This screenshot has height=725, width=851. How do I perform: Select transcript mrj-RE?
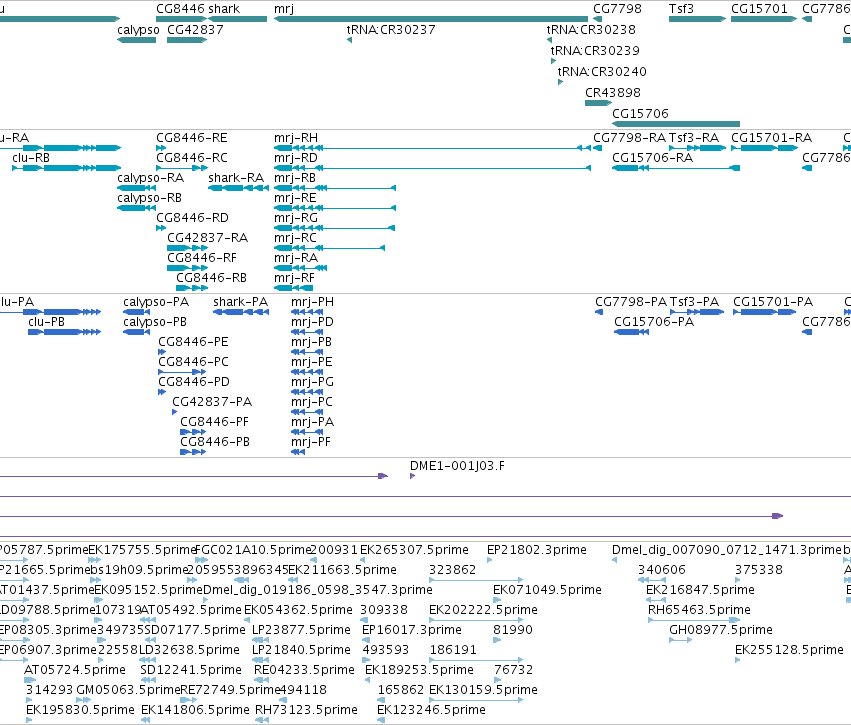pos(335,208)
